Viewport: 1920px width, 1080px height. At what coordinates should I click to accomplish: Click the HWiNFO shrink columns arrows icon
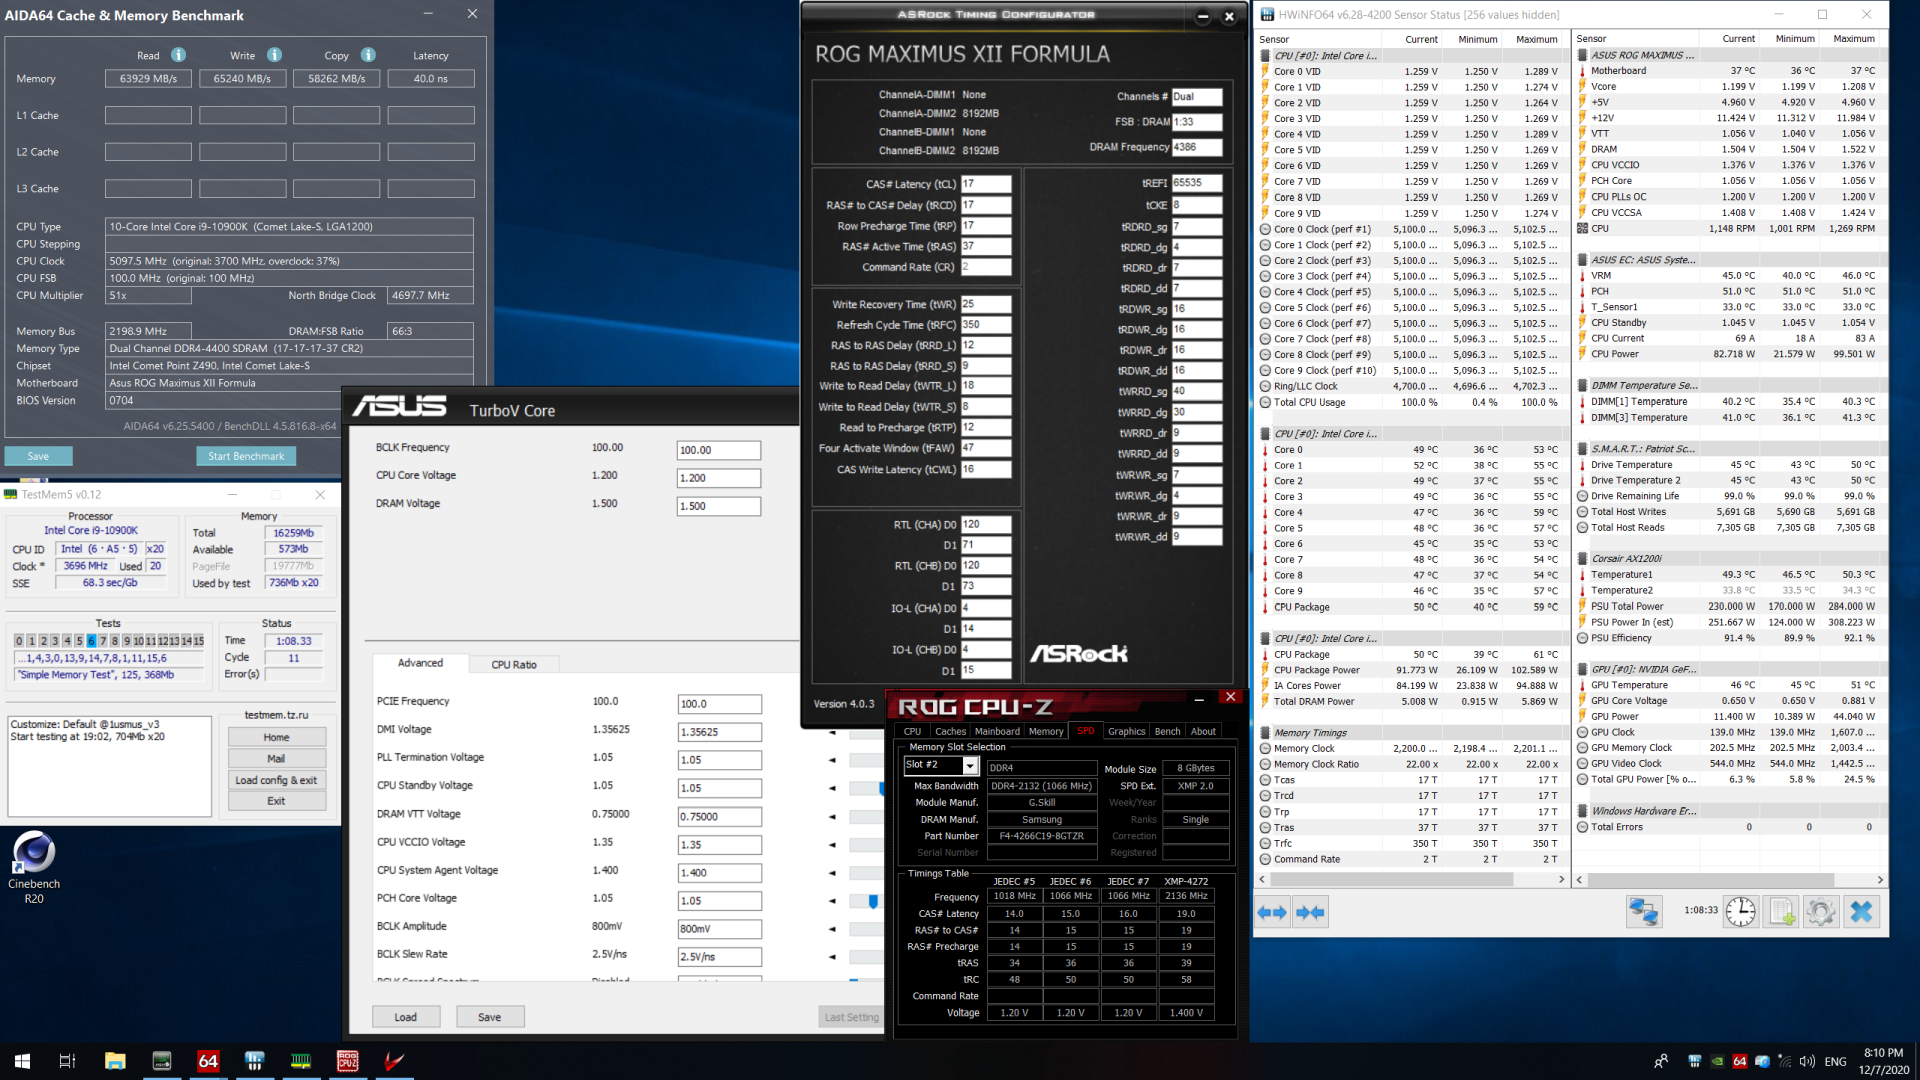tap(1310, 912)
